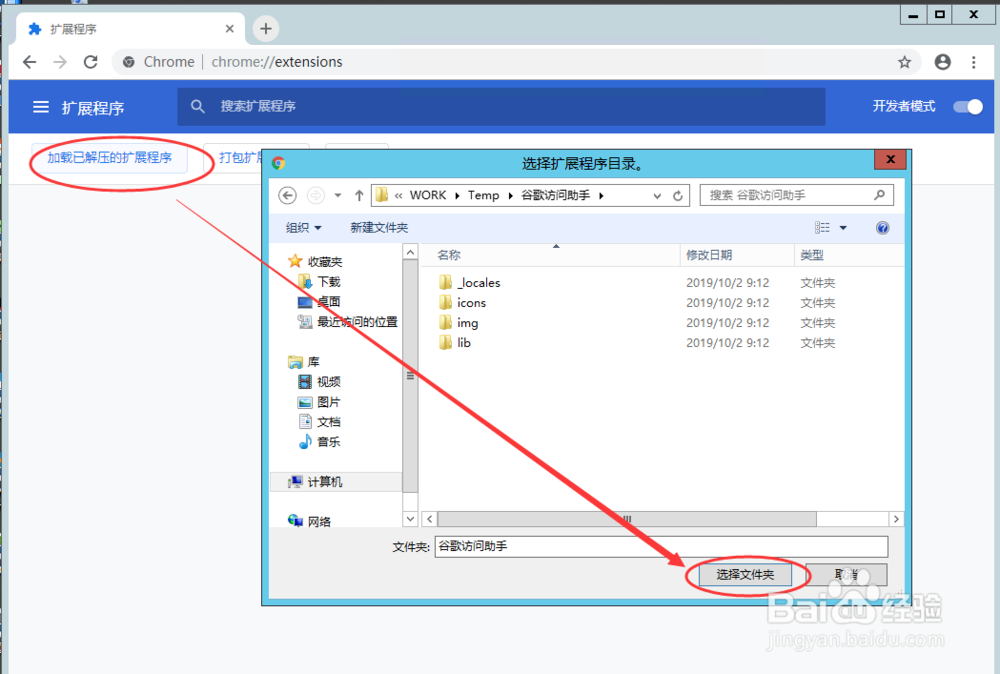Screen dimensions: 1000x674
Task: Open Chrome three-dot menu
Action: pyautogui.click(x=973, y=62)
